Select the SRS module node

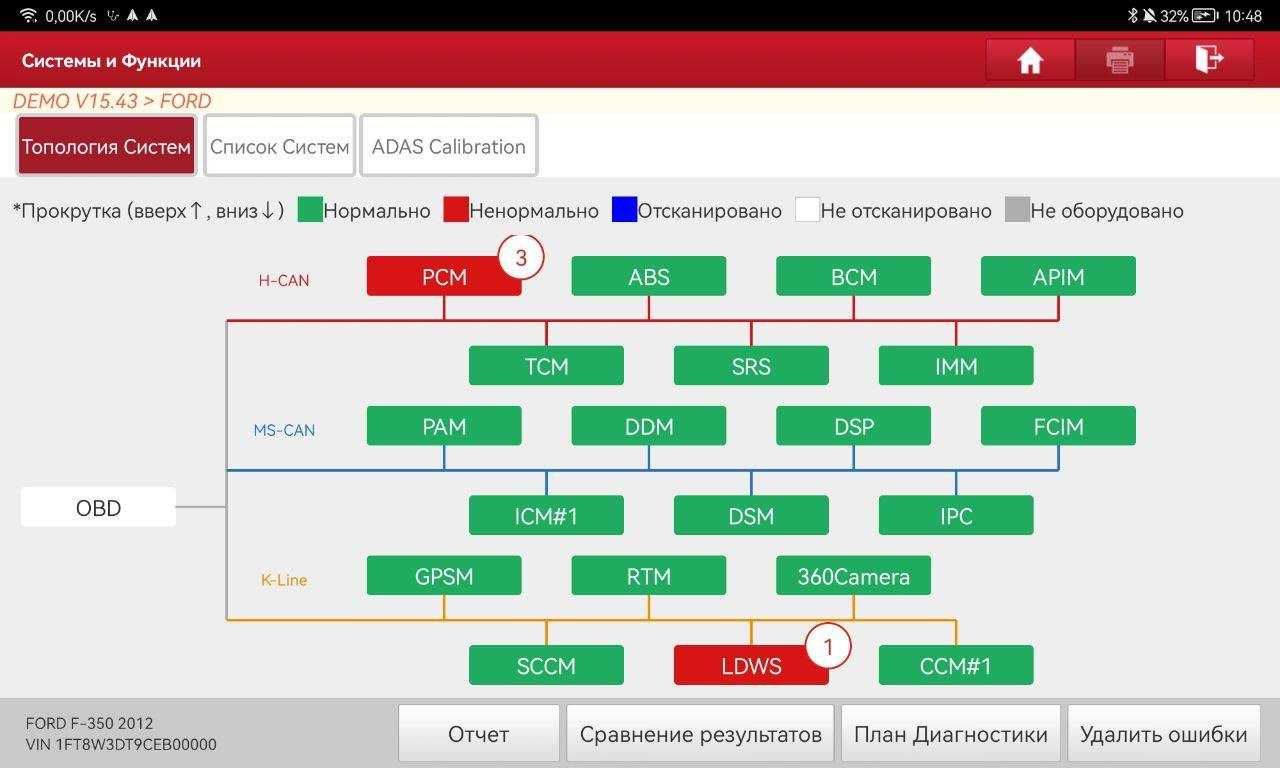pos(751,366)
